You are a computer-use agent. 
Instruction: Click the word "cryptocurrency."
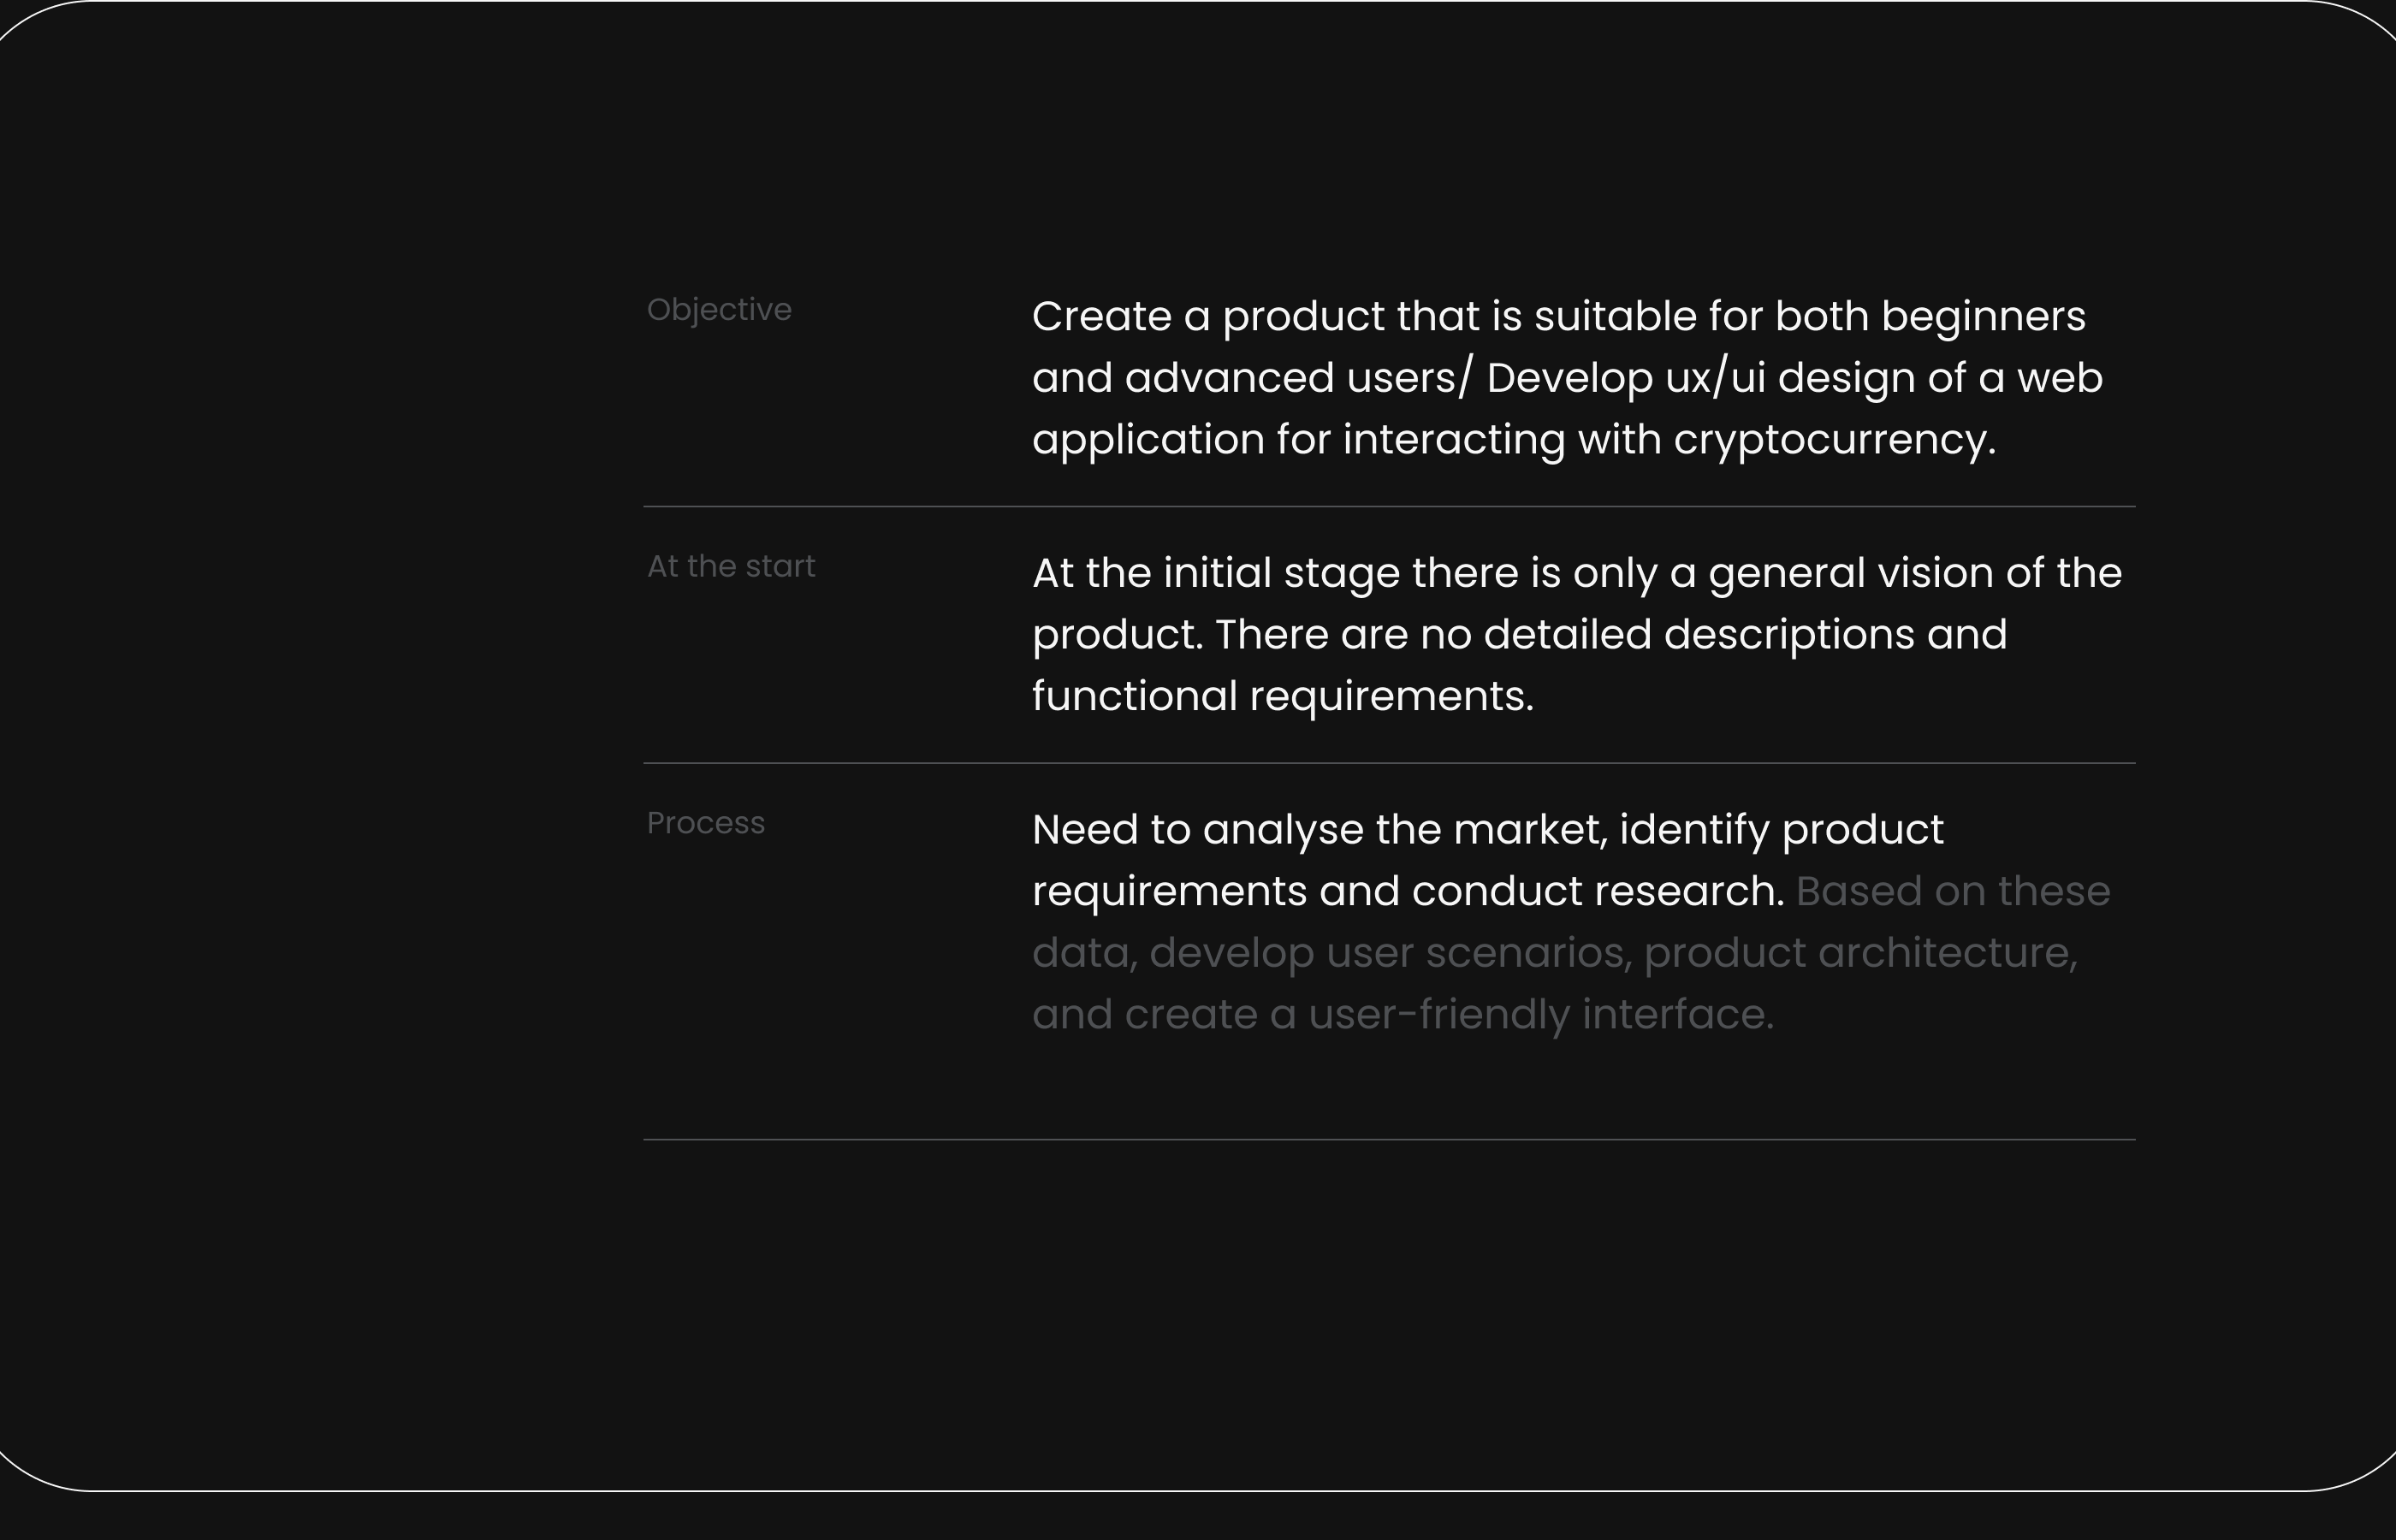point(1834,440)
